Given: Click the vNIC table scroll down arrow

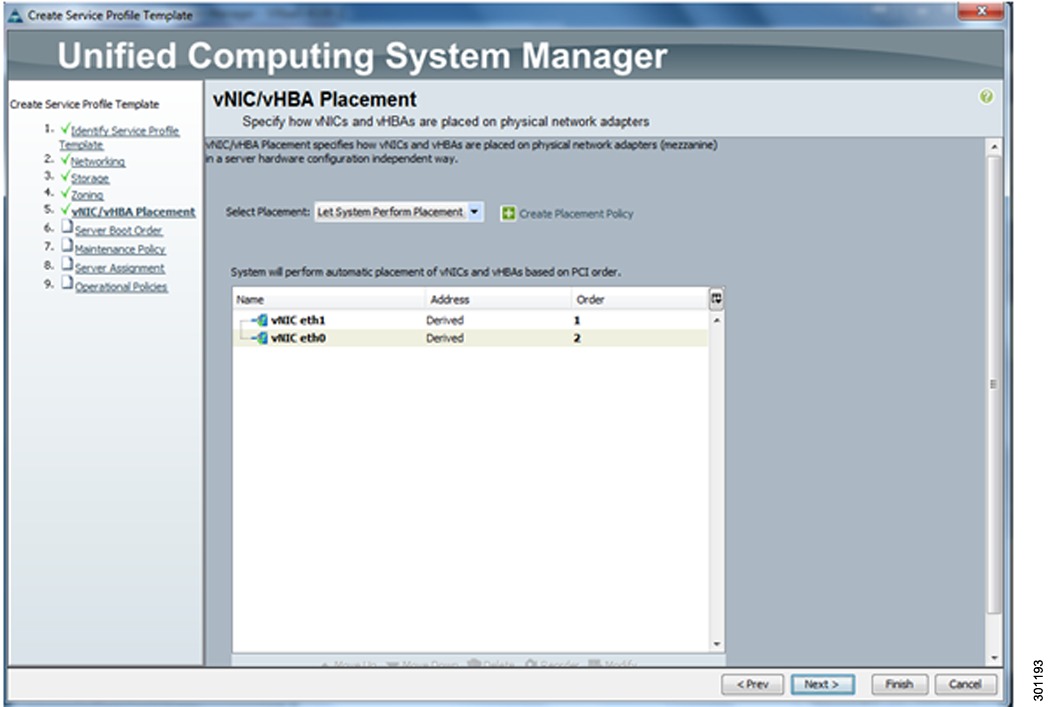Looking at the screenshot, I should coord(717,644).
